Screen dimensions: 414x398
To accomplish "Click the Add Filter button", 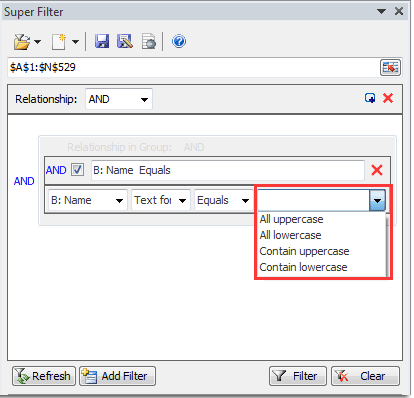I will click(117, 376).
